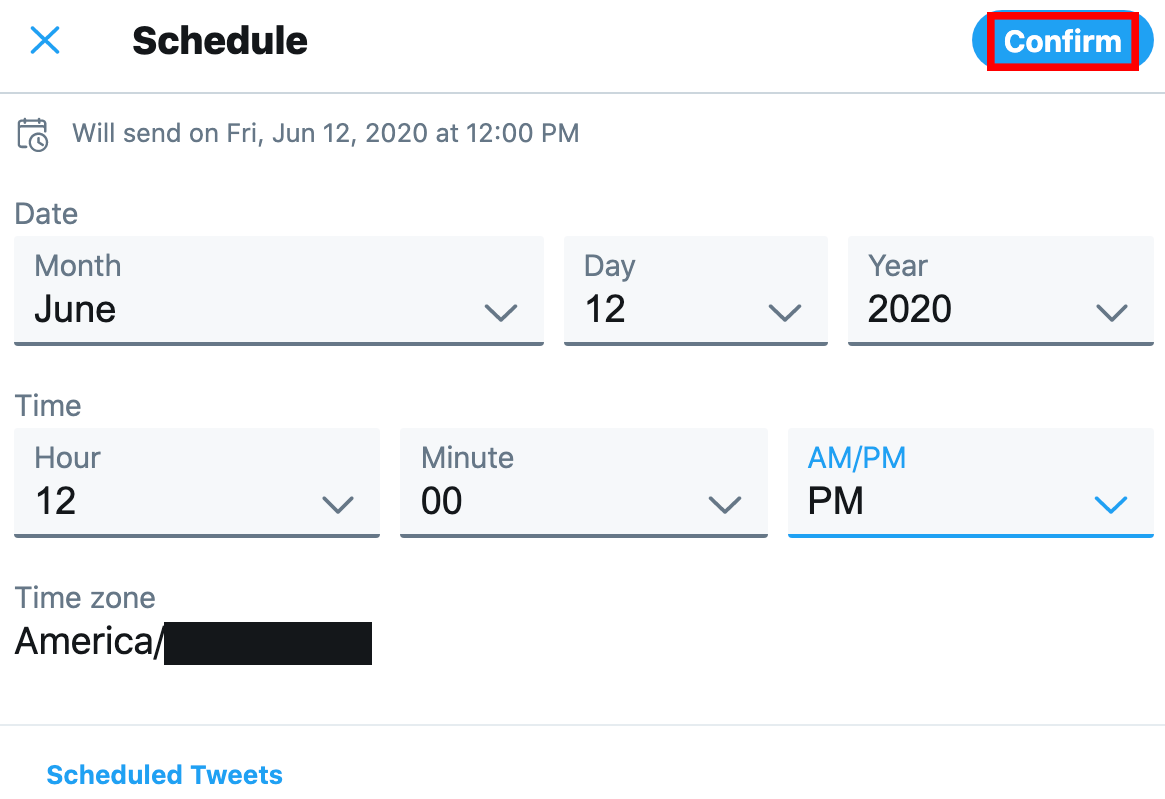This screenshot has width=1165, height=799.
Task: Open the Hour dropdown showing 12
Action: [x=196, y=483]
